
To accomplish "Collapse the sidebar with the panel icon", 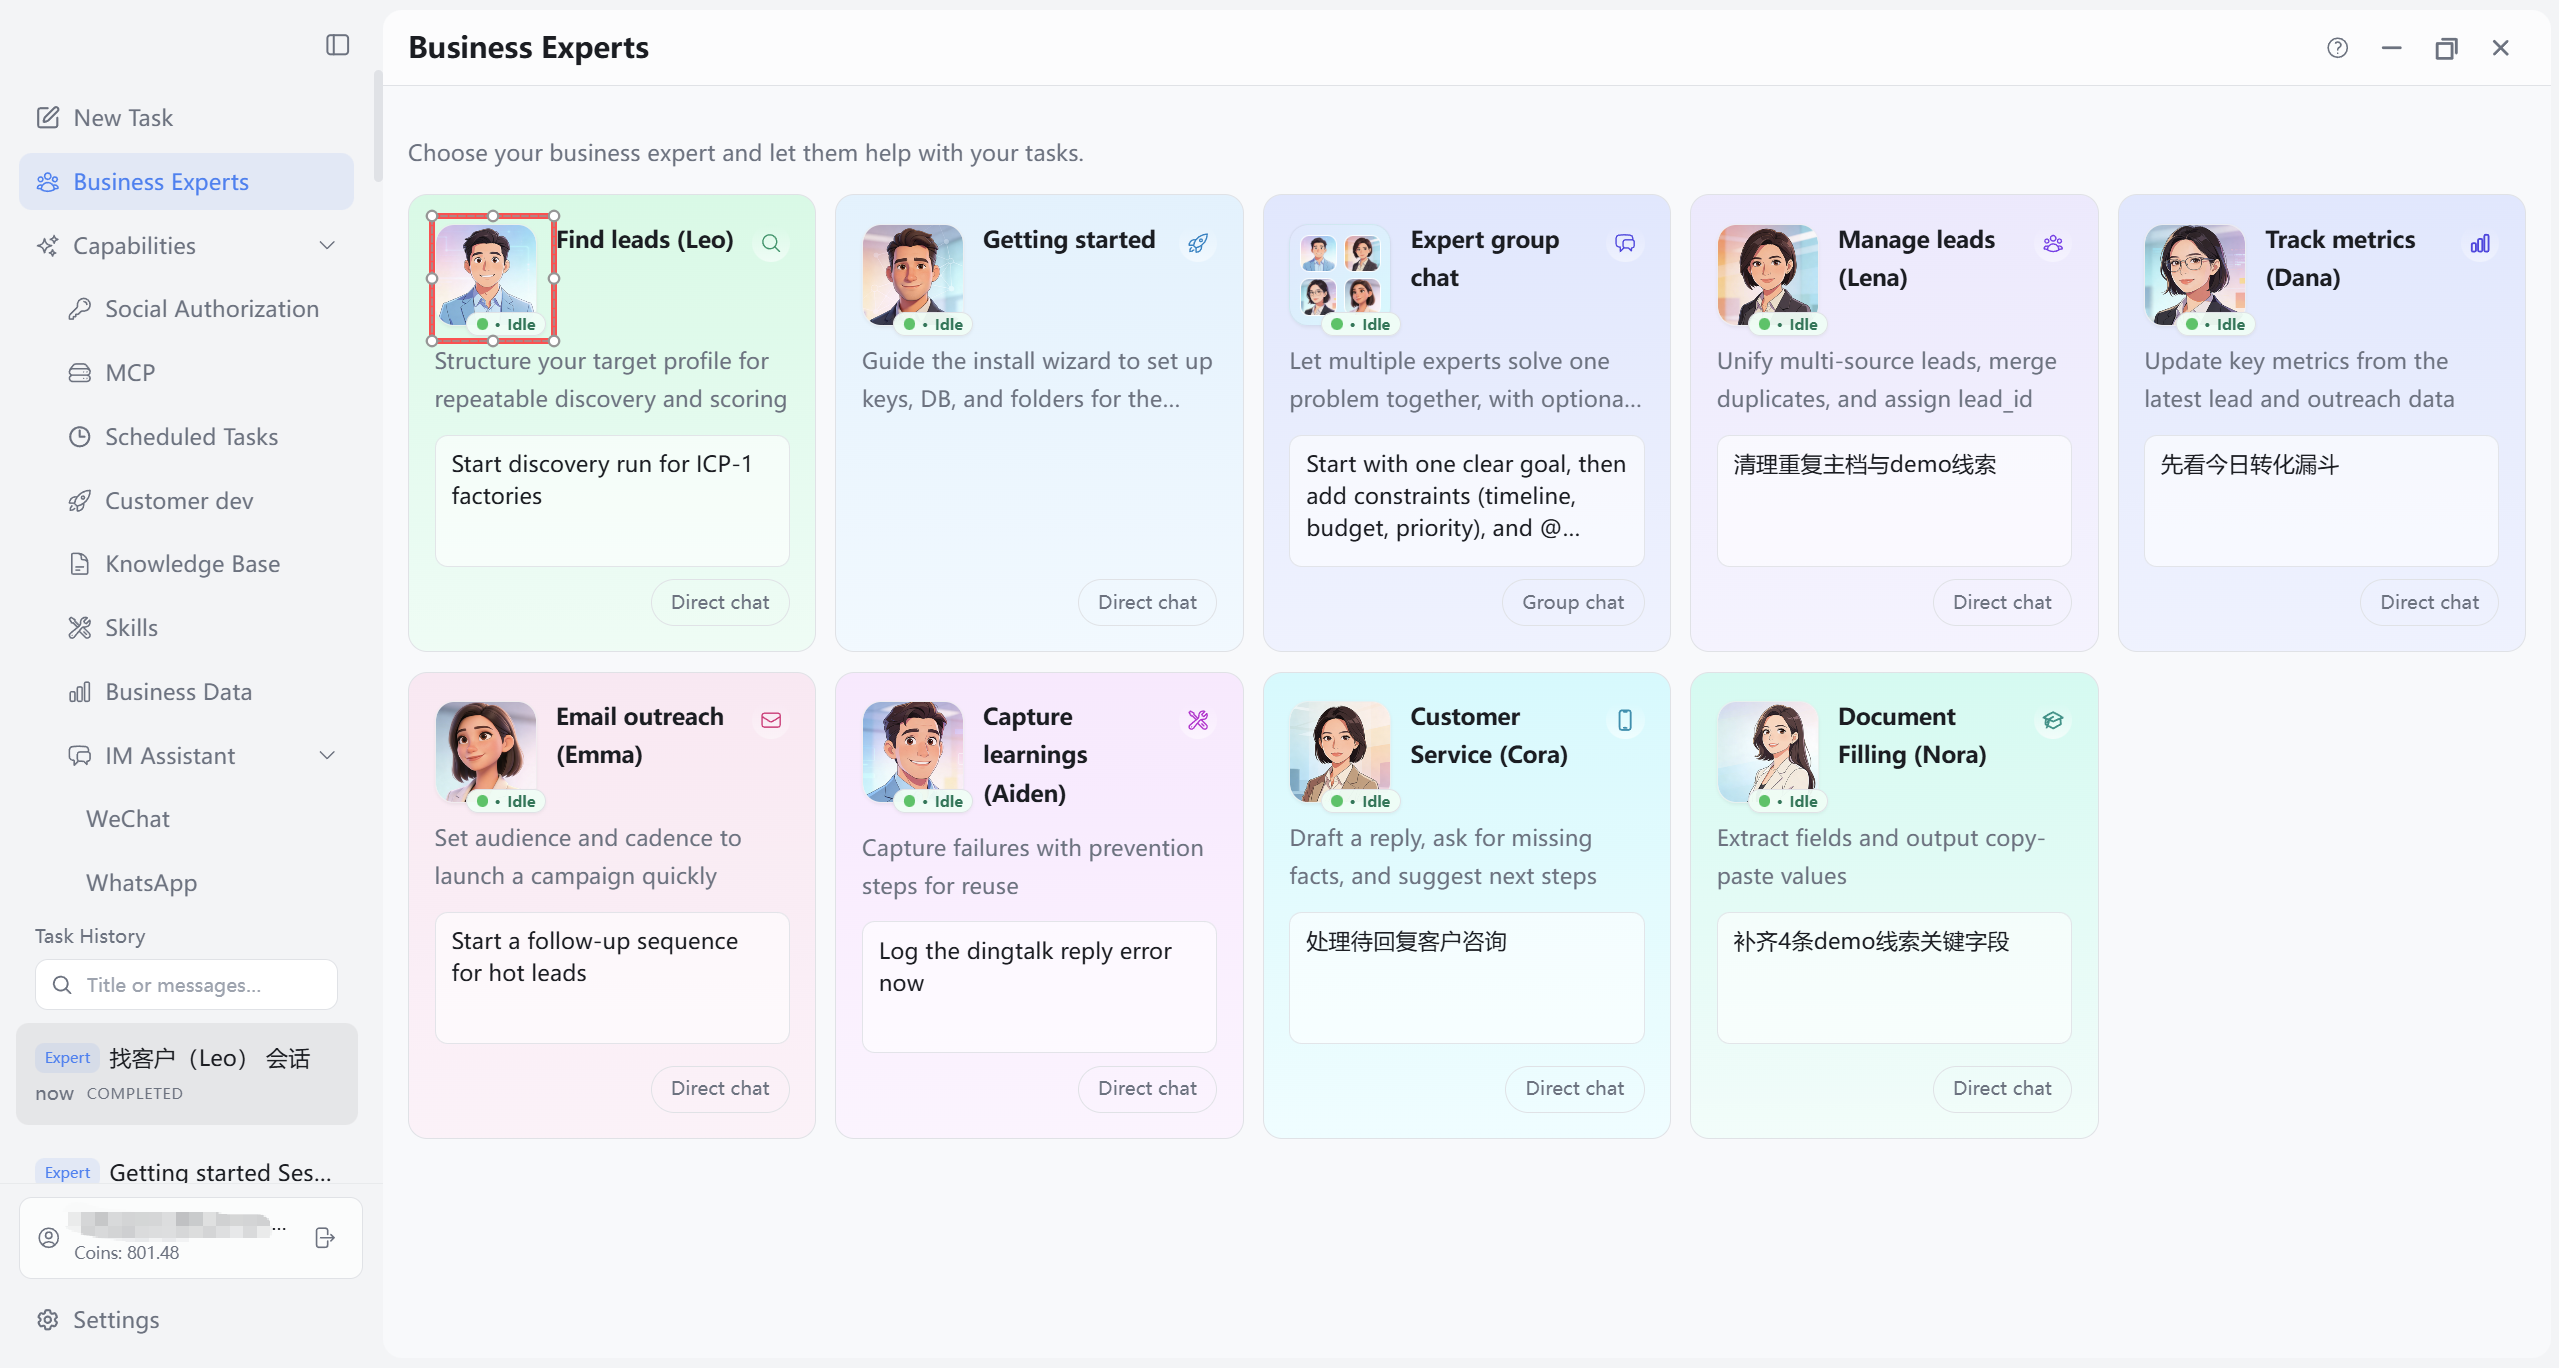I will (337, 45).
